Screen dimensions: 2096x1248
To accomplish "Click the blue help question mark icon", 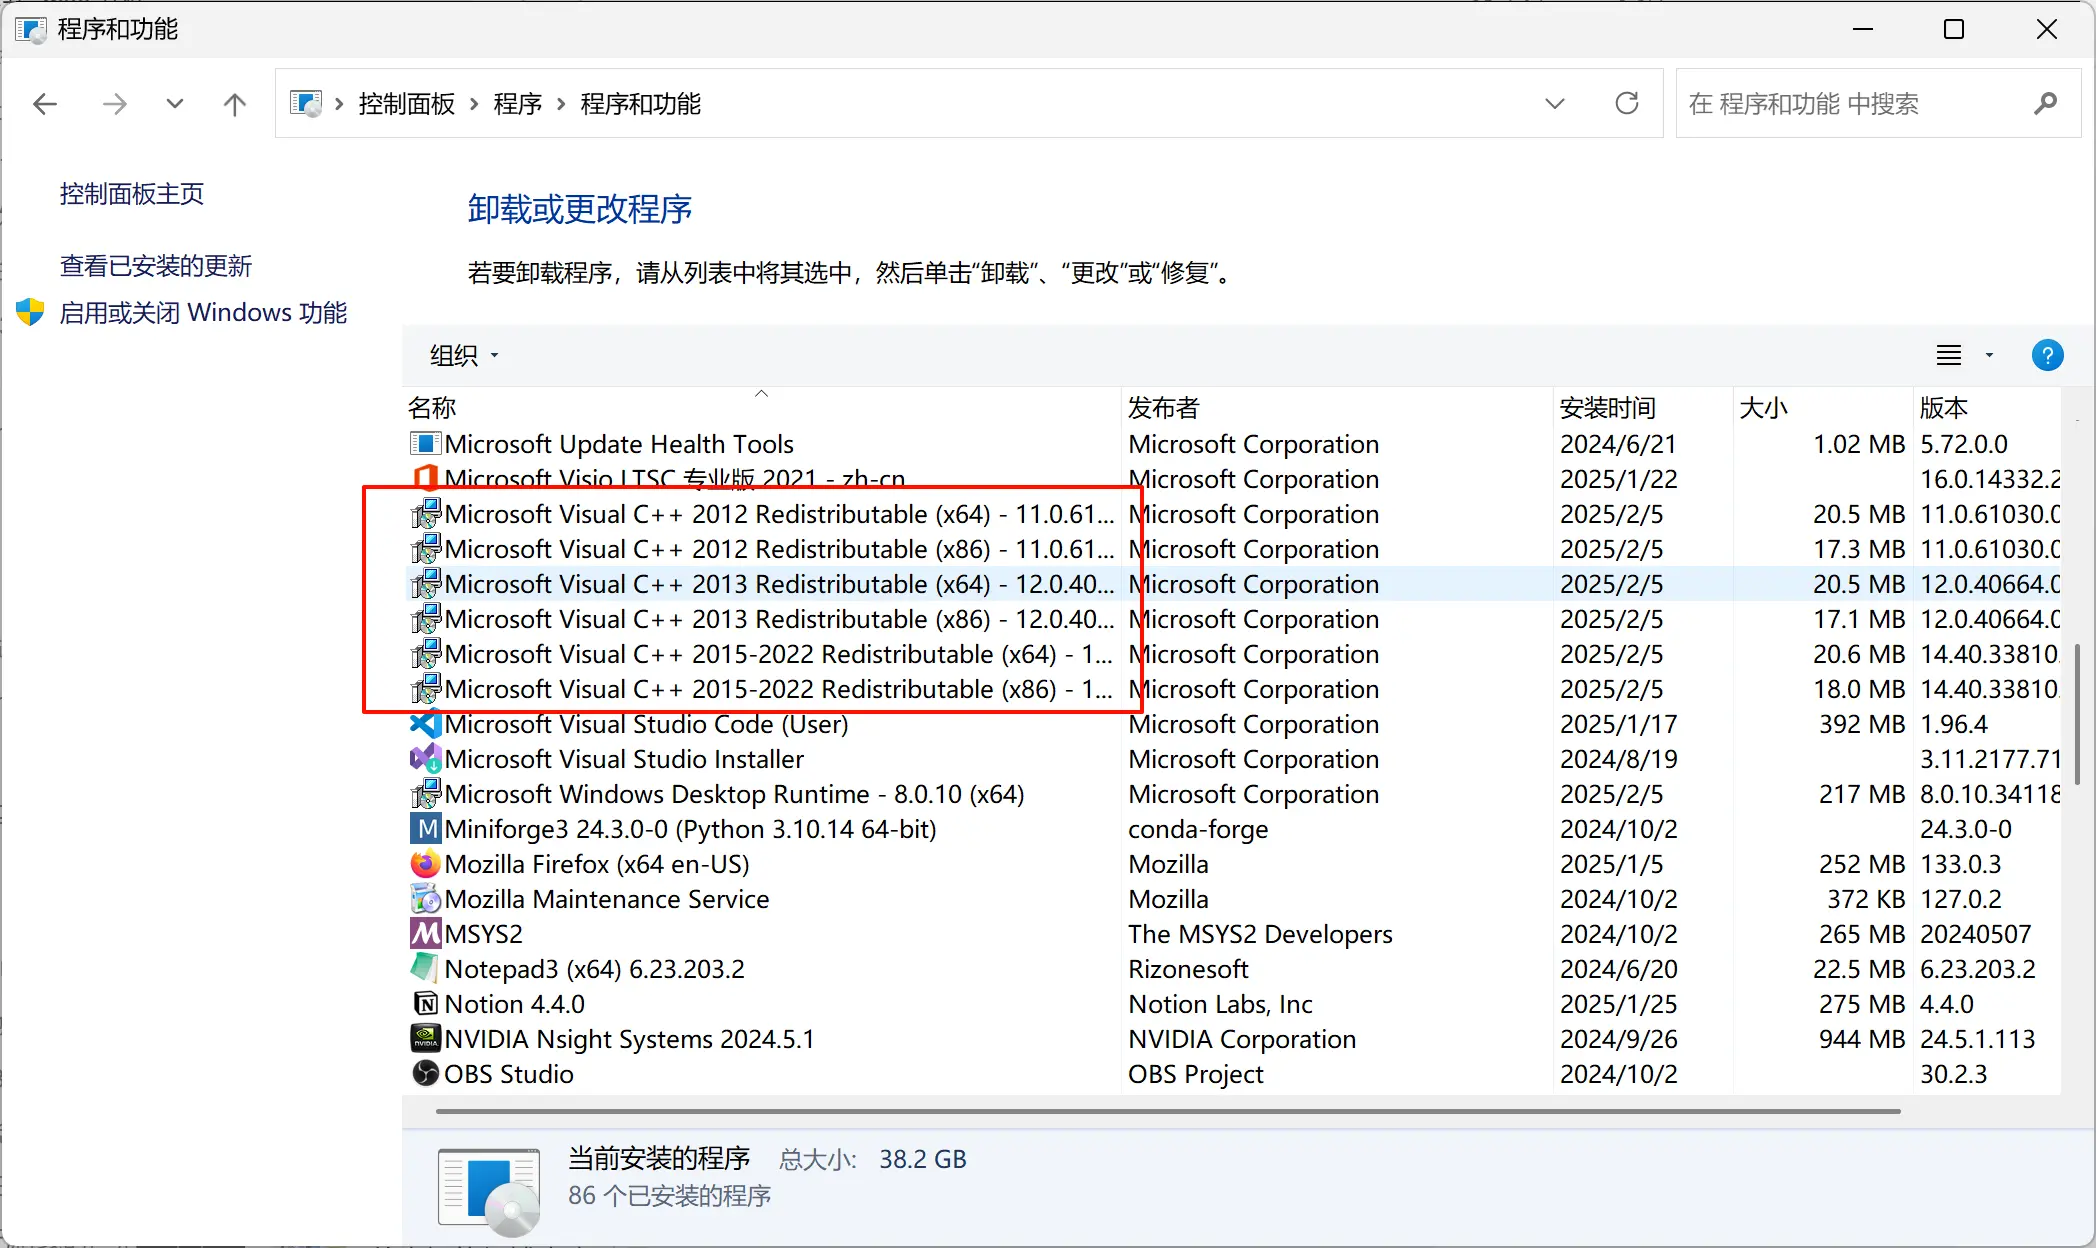I will coord(2047,355).
